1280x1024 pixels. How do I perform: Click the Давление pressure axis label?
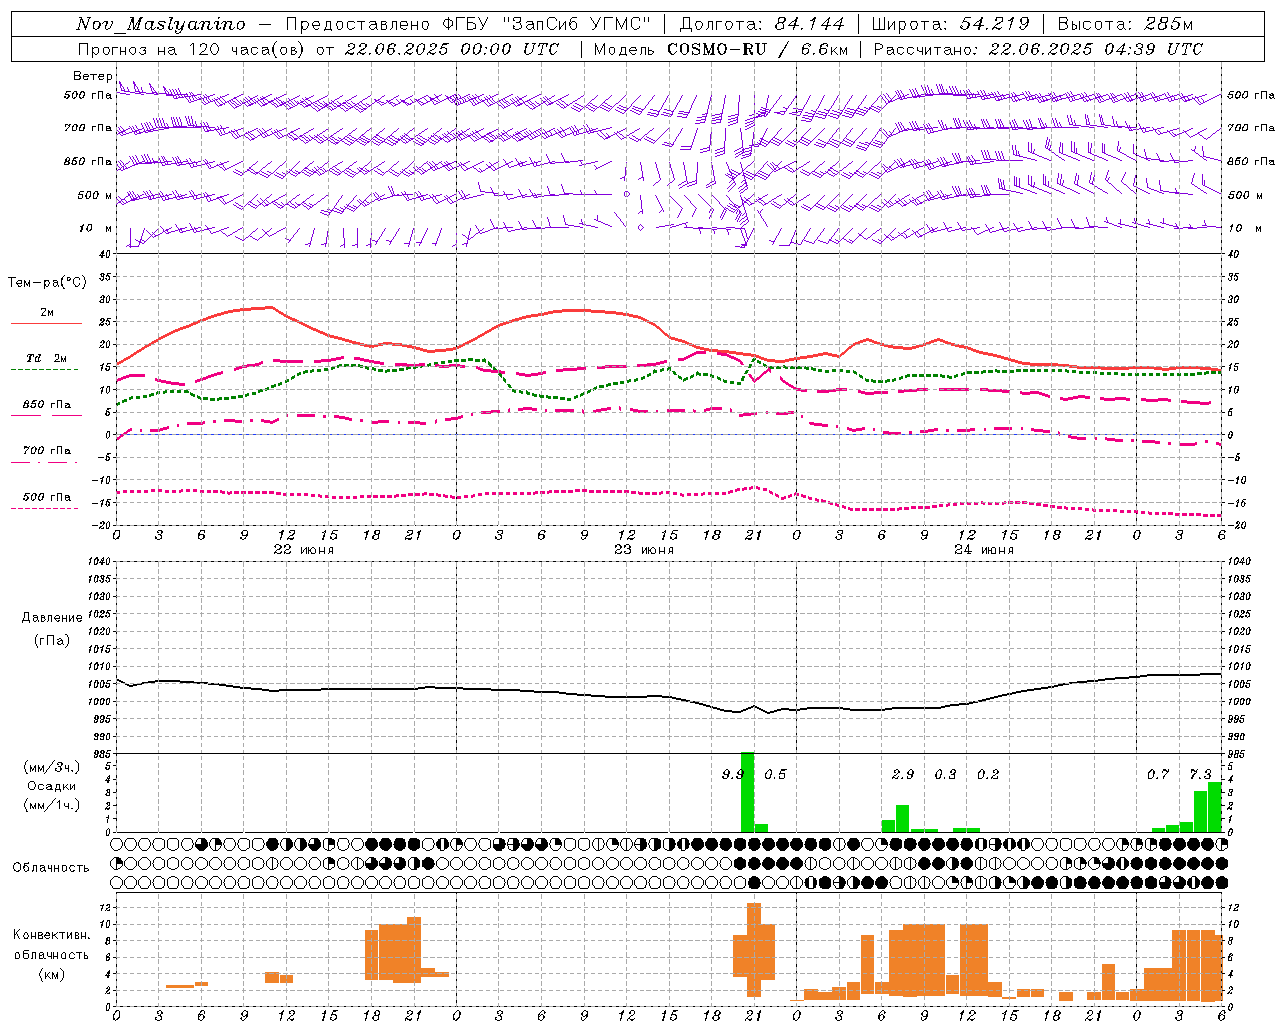pyautogui.click(x=52, y=618)
